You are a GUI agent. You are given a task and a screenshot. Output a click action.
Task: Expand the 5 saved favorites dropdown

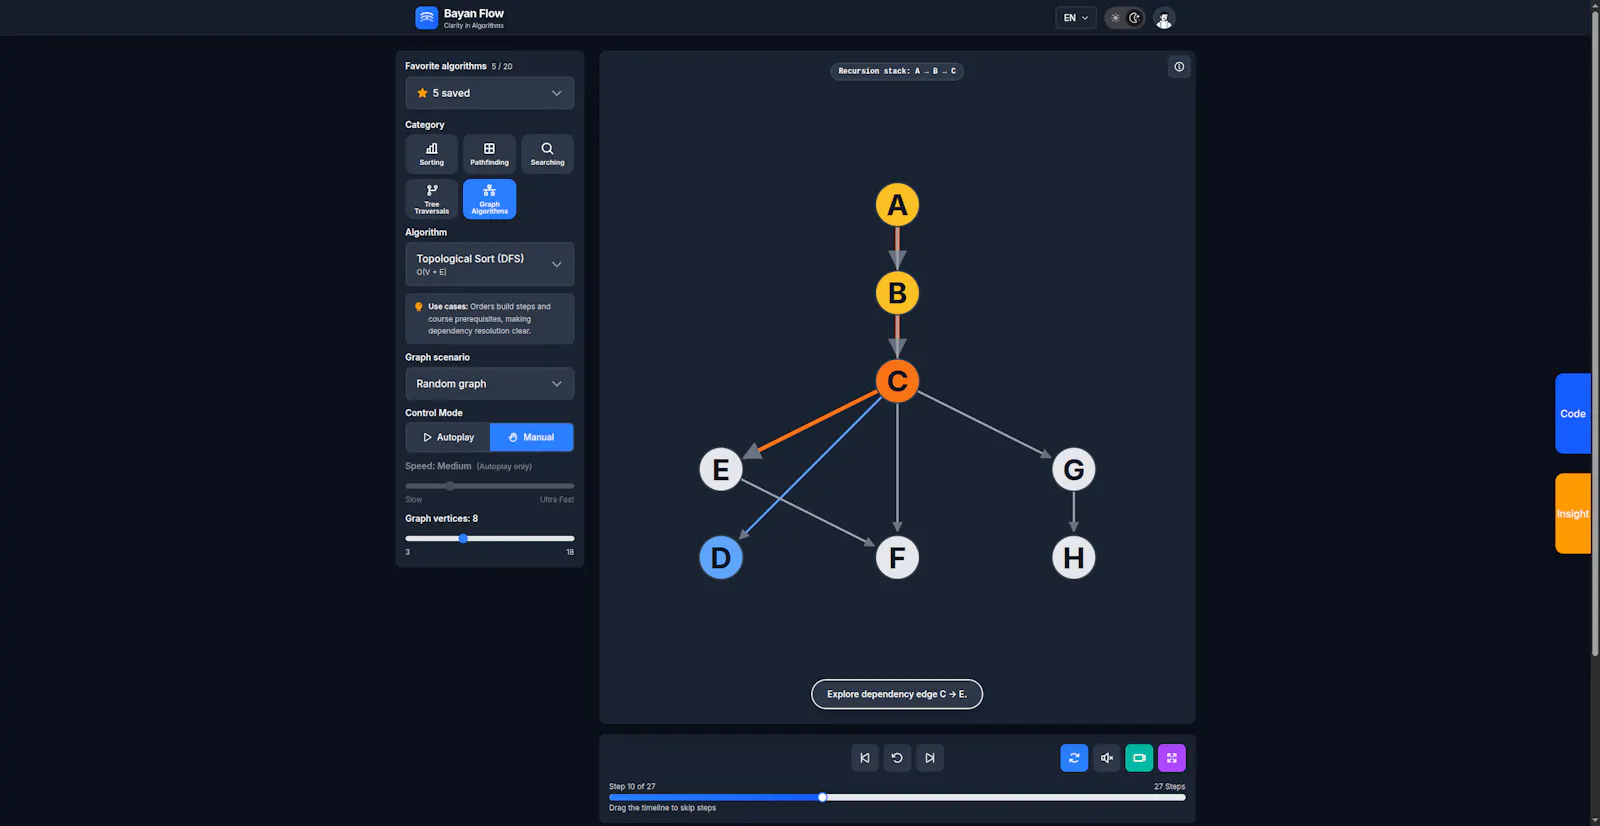coord(490,93)
